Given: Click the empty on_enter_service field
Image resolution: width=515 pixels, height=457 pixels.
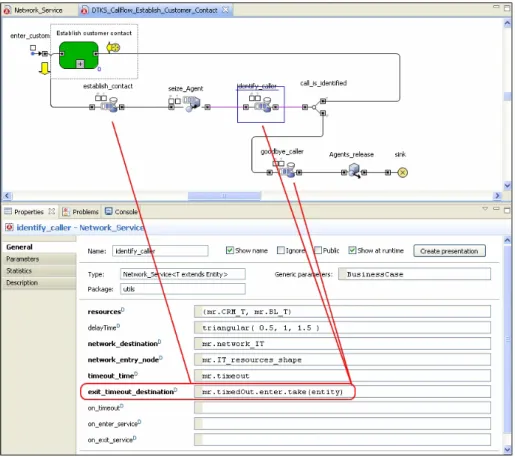Looking at the screenshot, I should tap(342, 424).
